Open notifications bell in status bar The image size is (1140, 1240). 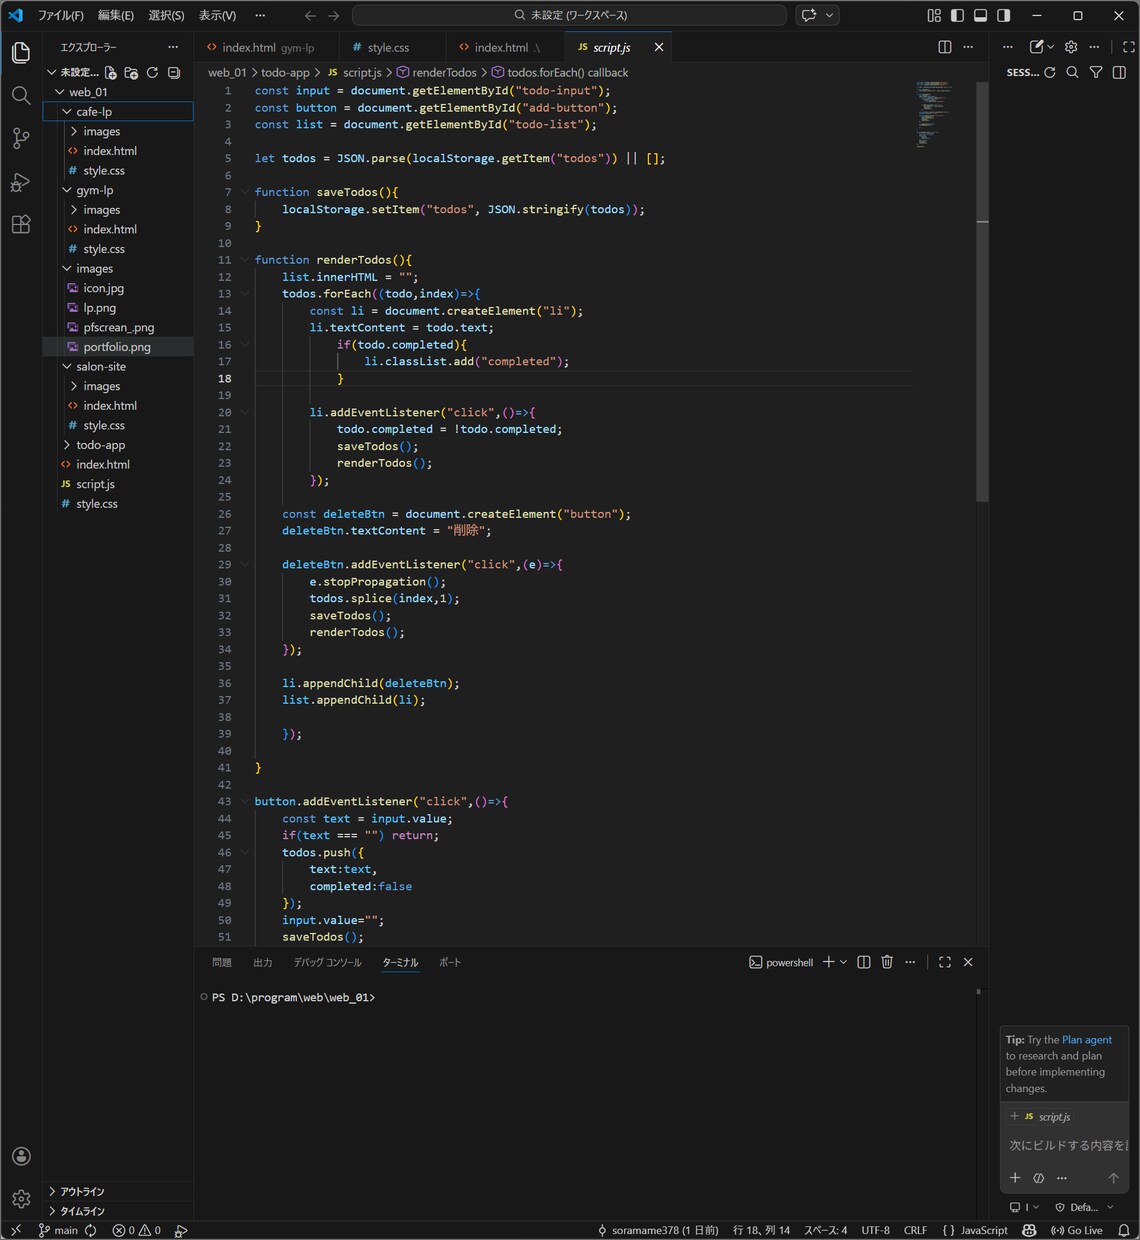coord(1123,1230)
